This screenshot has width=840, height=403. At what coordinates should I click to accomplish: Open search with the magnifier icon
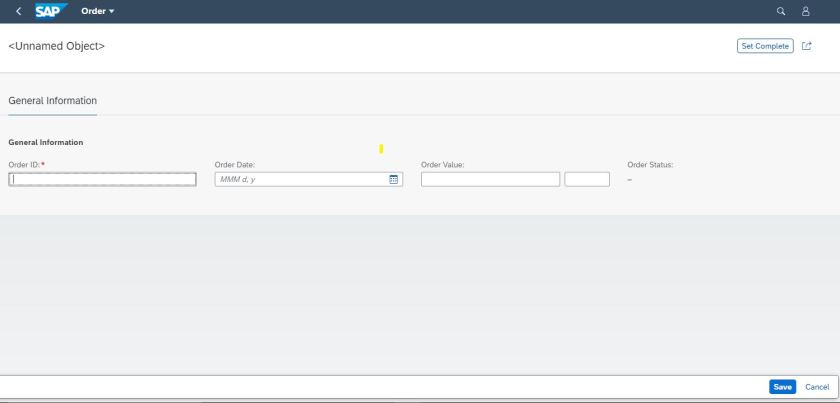781,11
